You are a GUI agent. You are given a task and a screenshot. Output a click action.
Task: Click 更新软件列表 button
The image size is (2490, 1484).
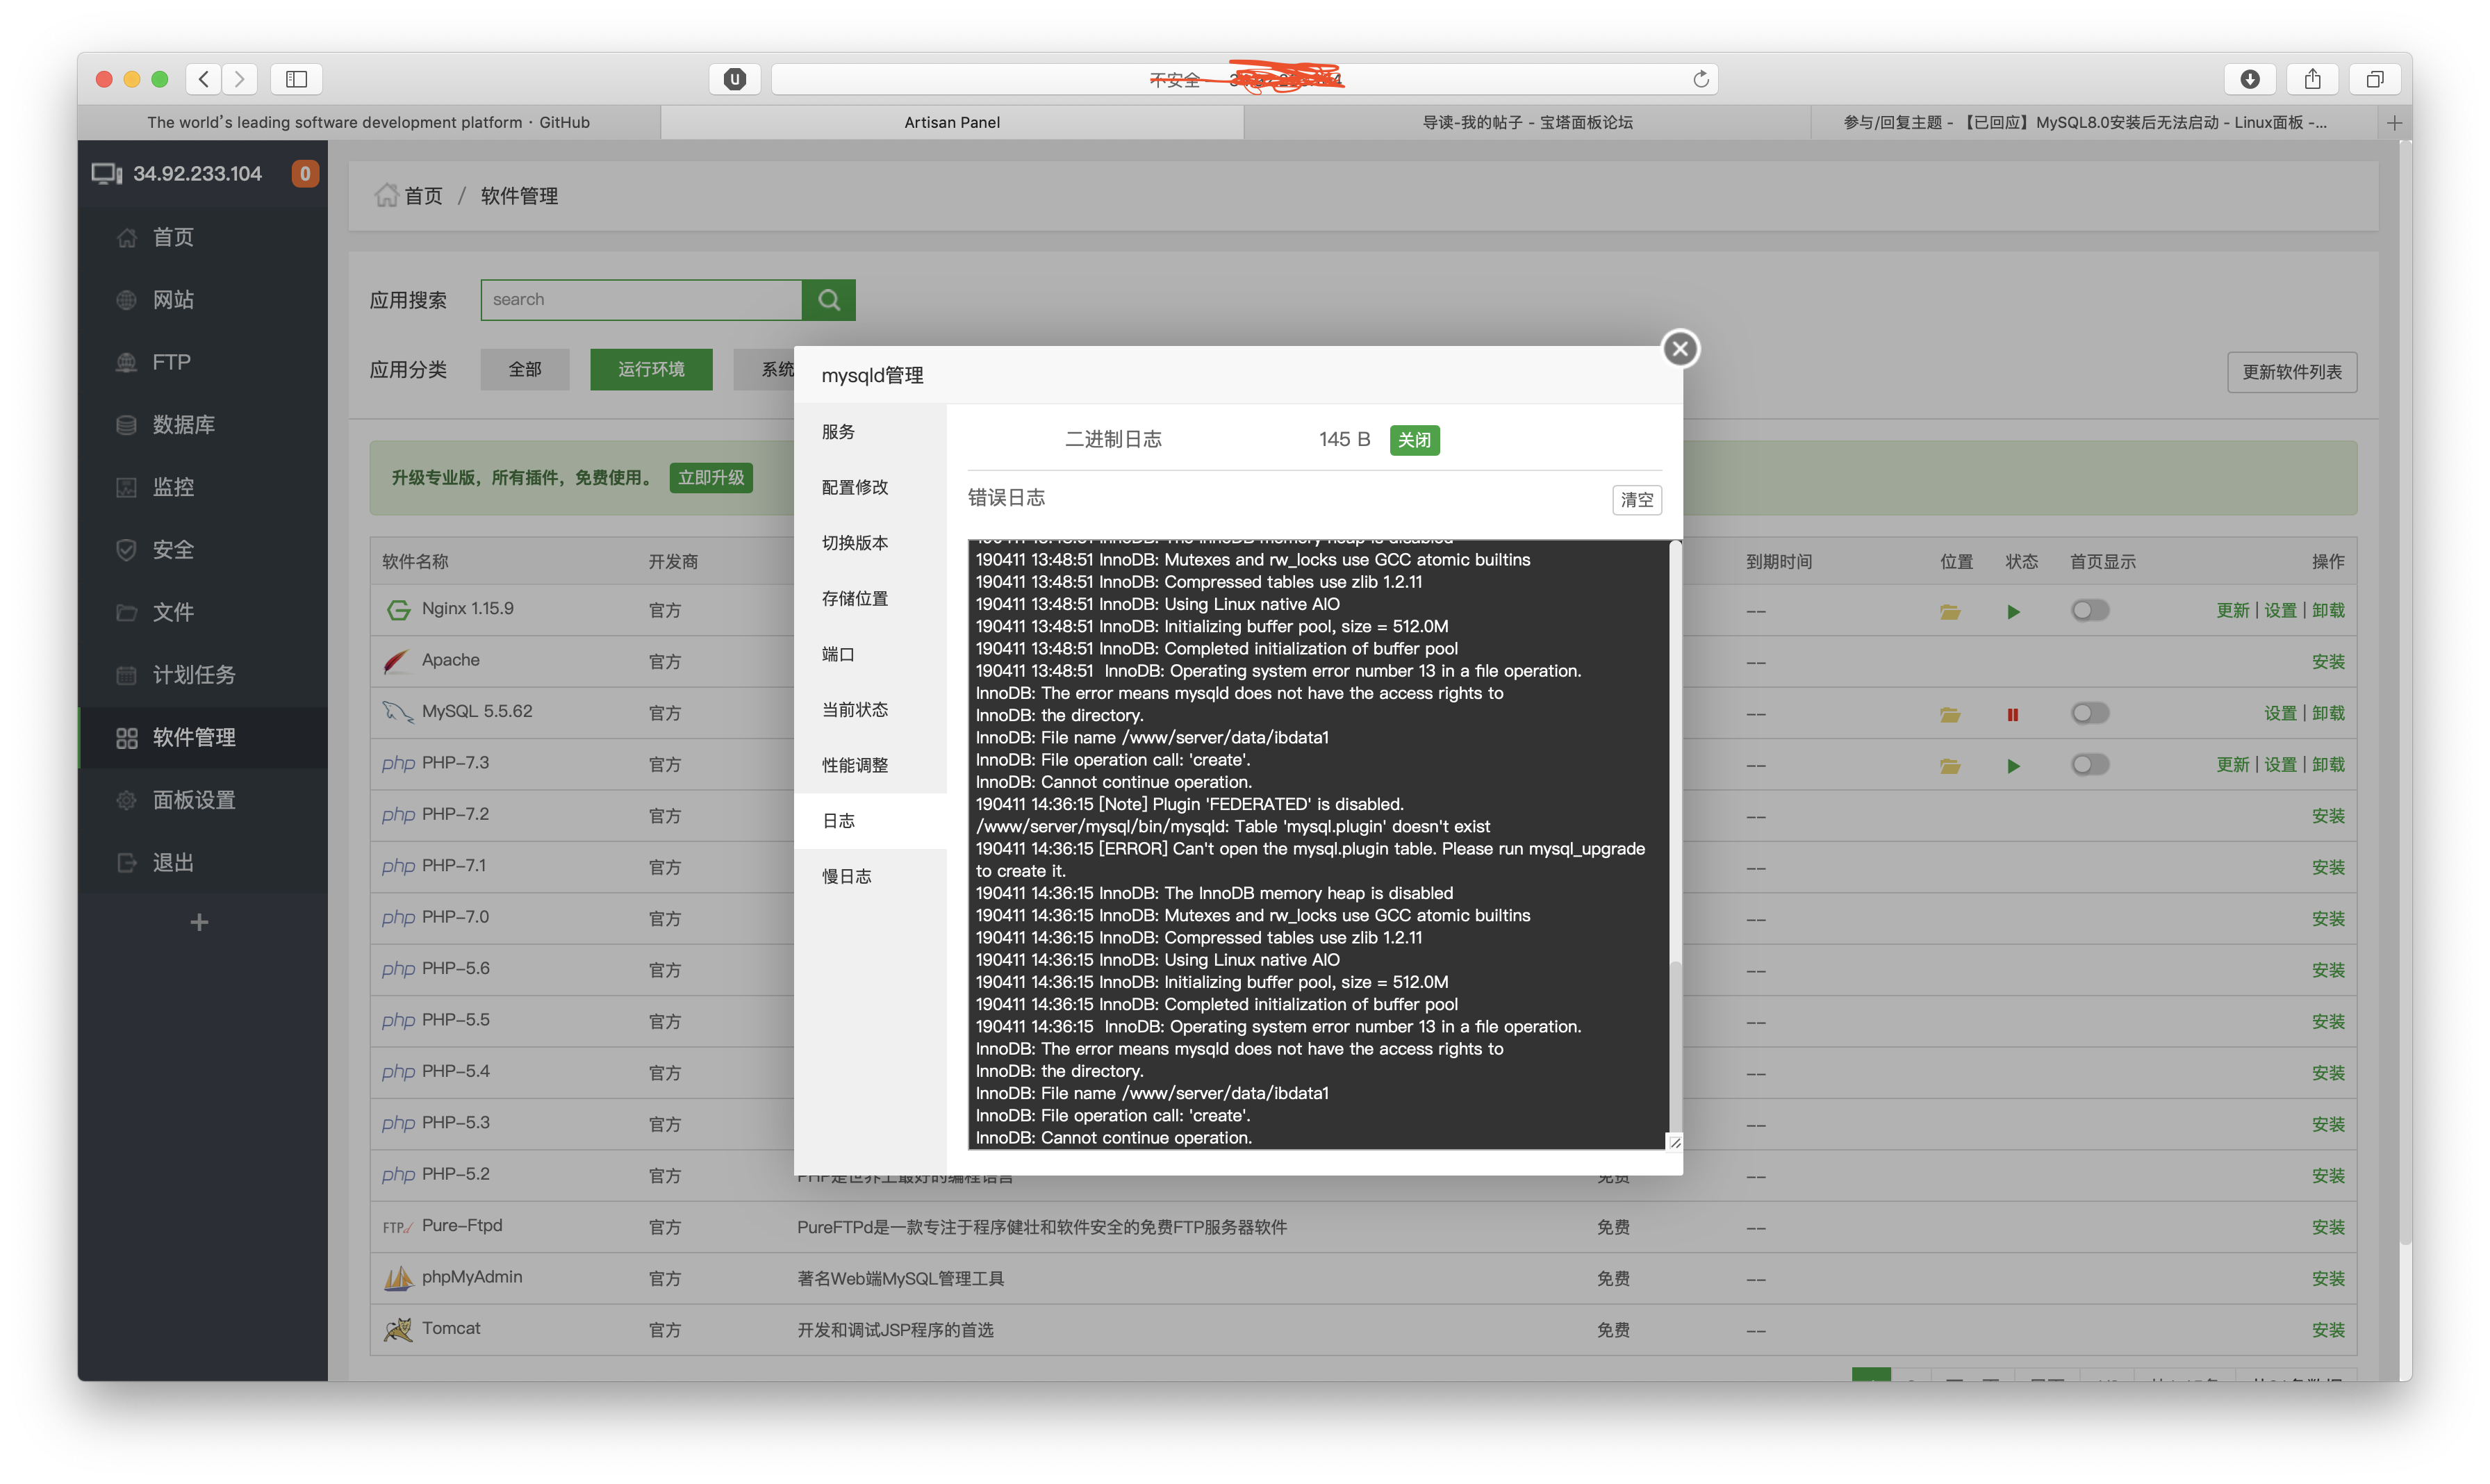(x=2291, y=372)
